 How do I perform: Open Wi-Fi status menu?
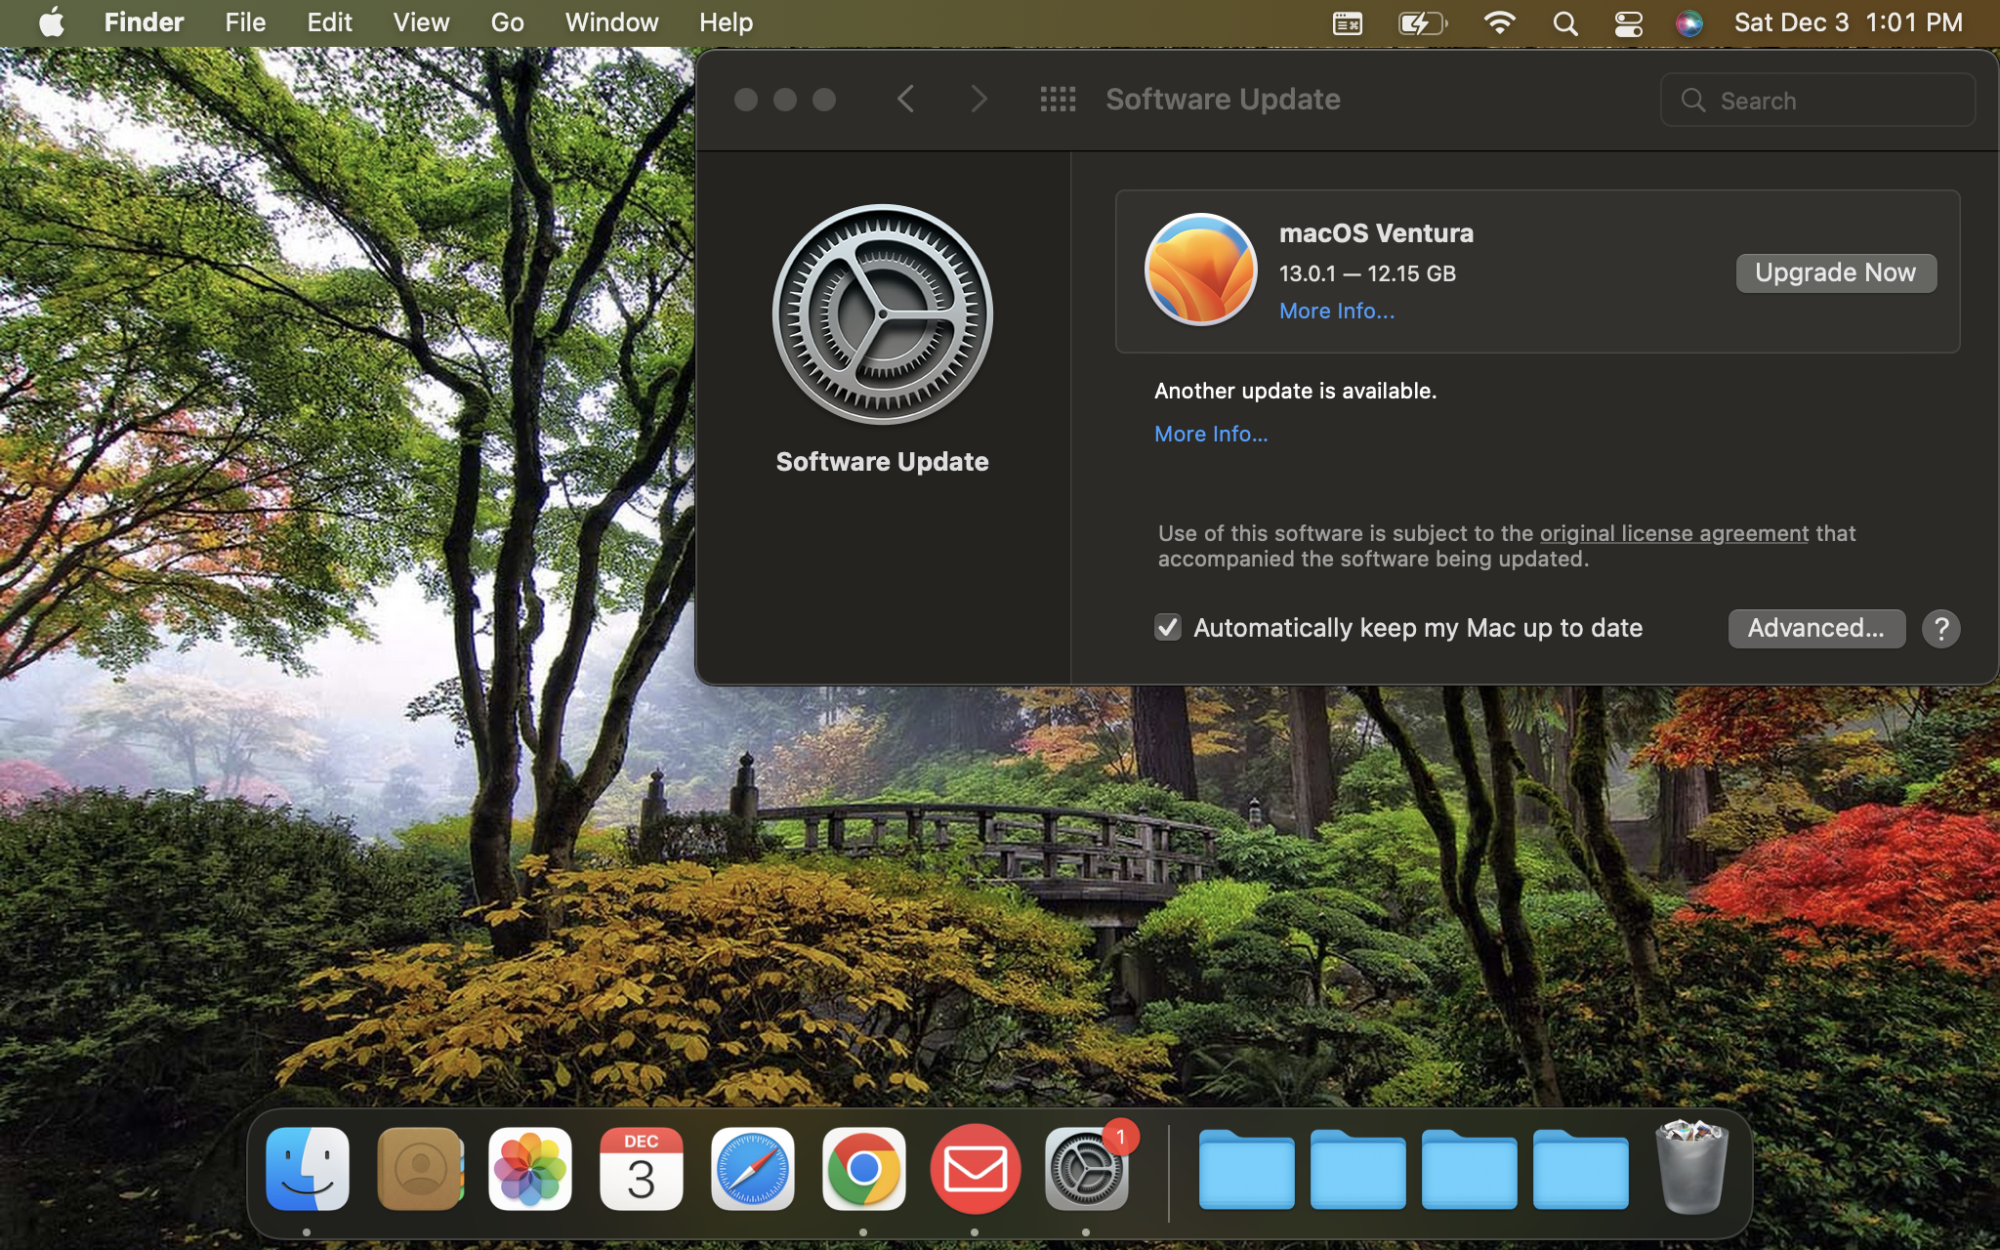[1499, 23]
